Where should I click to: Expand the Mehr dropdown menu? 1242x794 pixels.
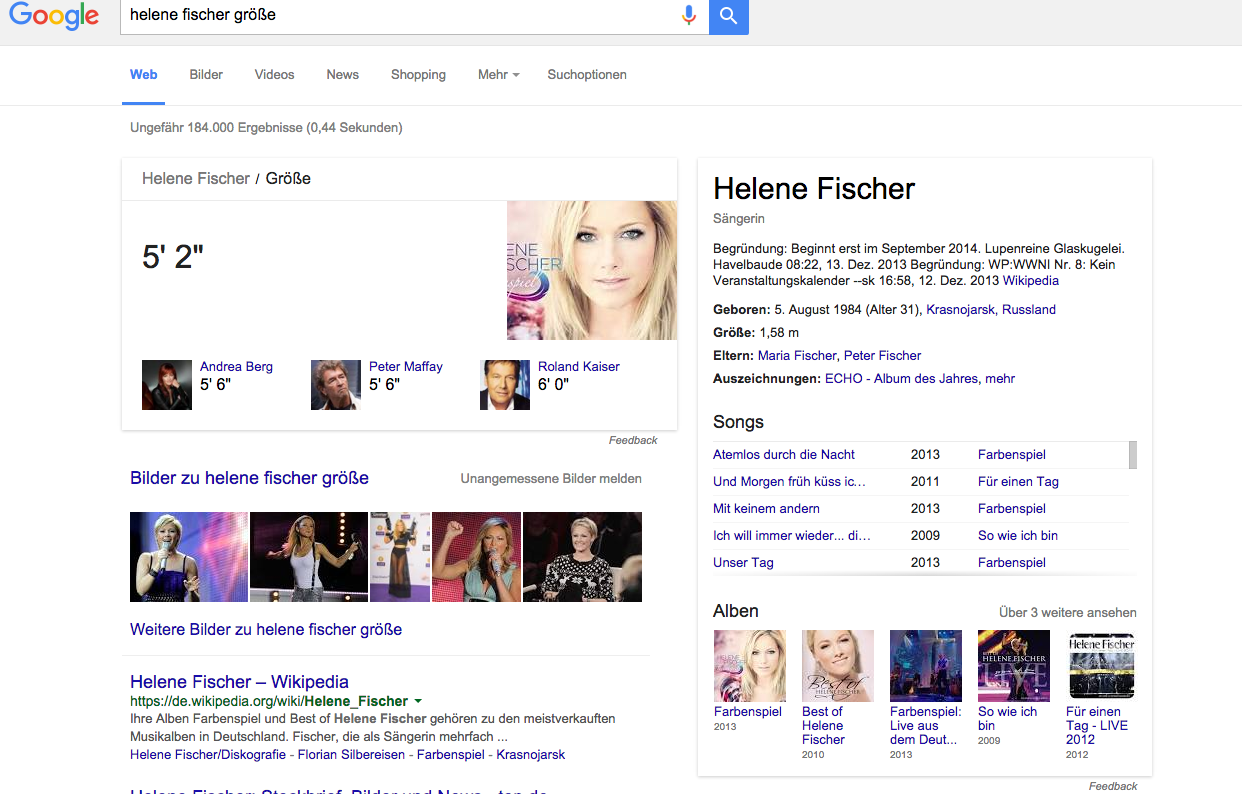coord(498,75)
